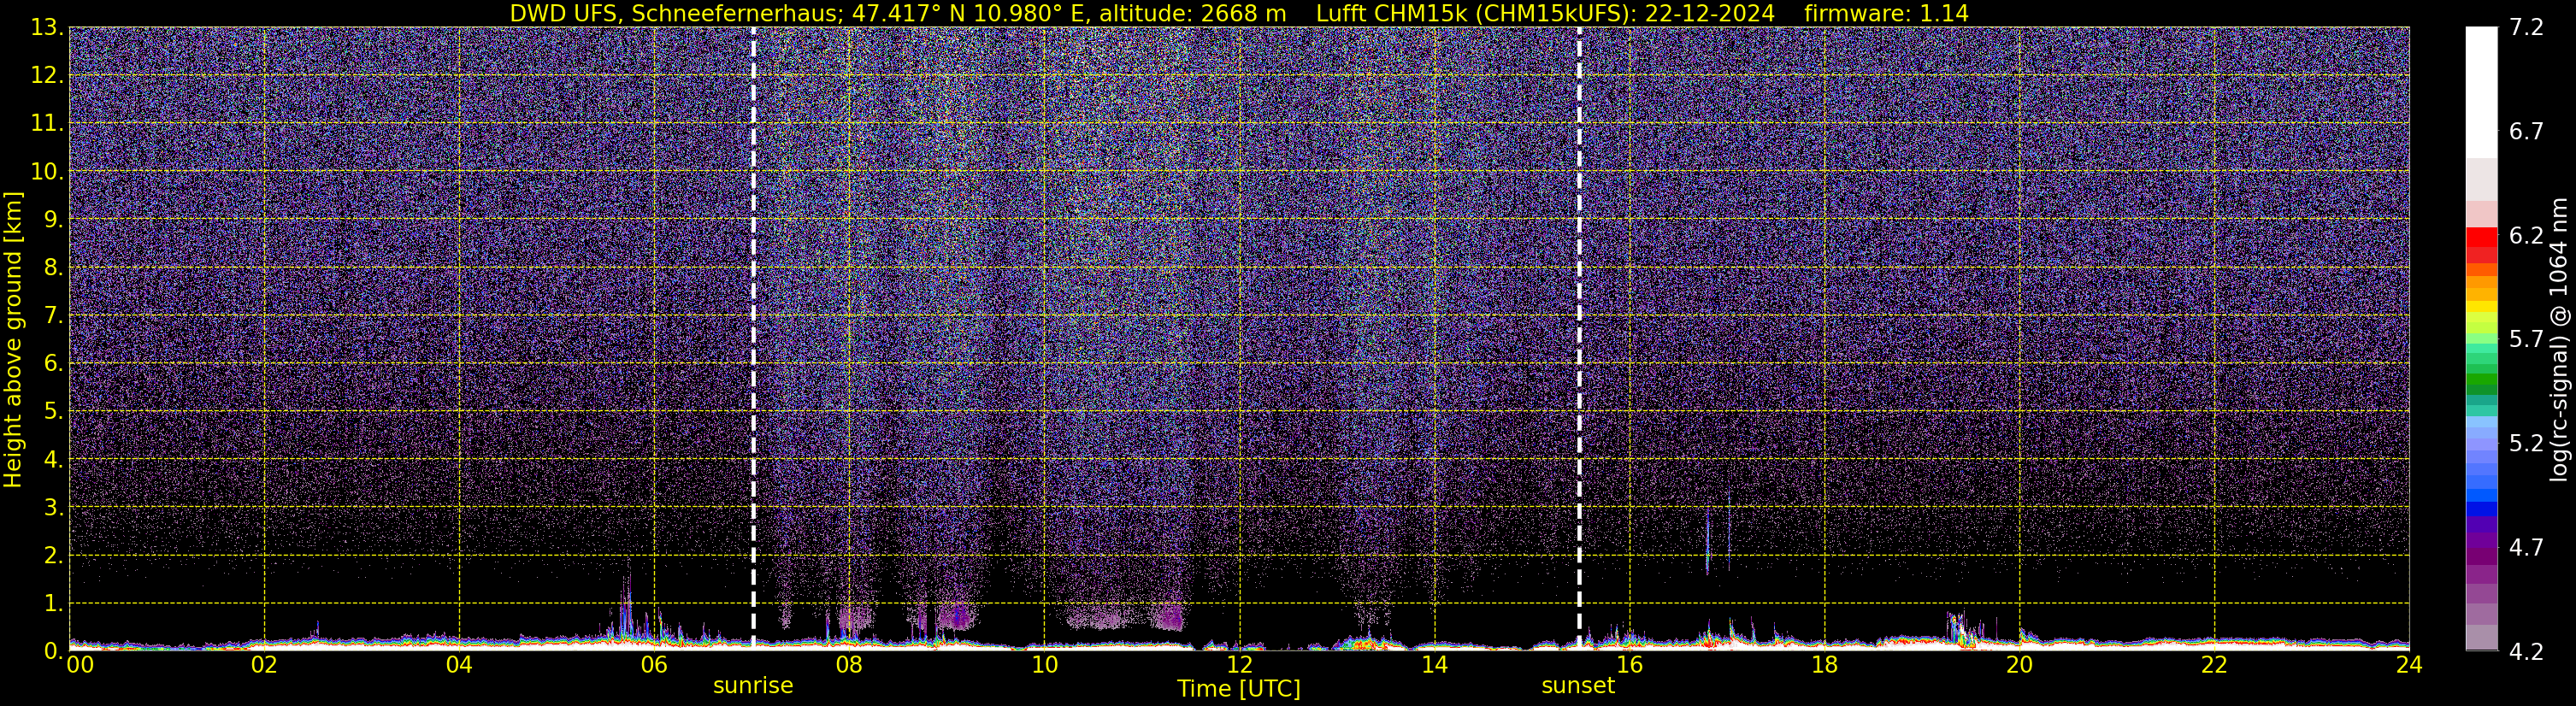Click time axis tick label 04
The width and height of the screenshot is (2576, 706).
[x=459, y=666]
